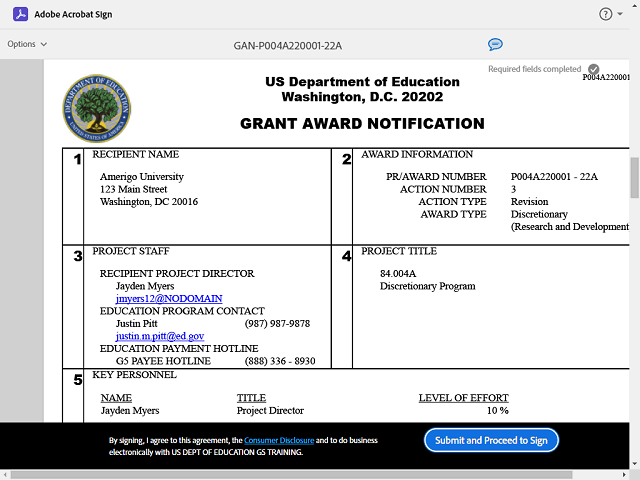Click the PROJECT STAFF section heading
Viewport: 640px width, 480px height.
coord(131,251)
